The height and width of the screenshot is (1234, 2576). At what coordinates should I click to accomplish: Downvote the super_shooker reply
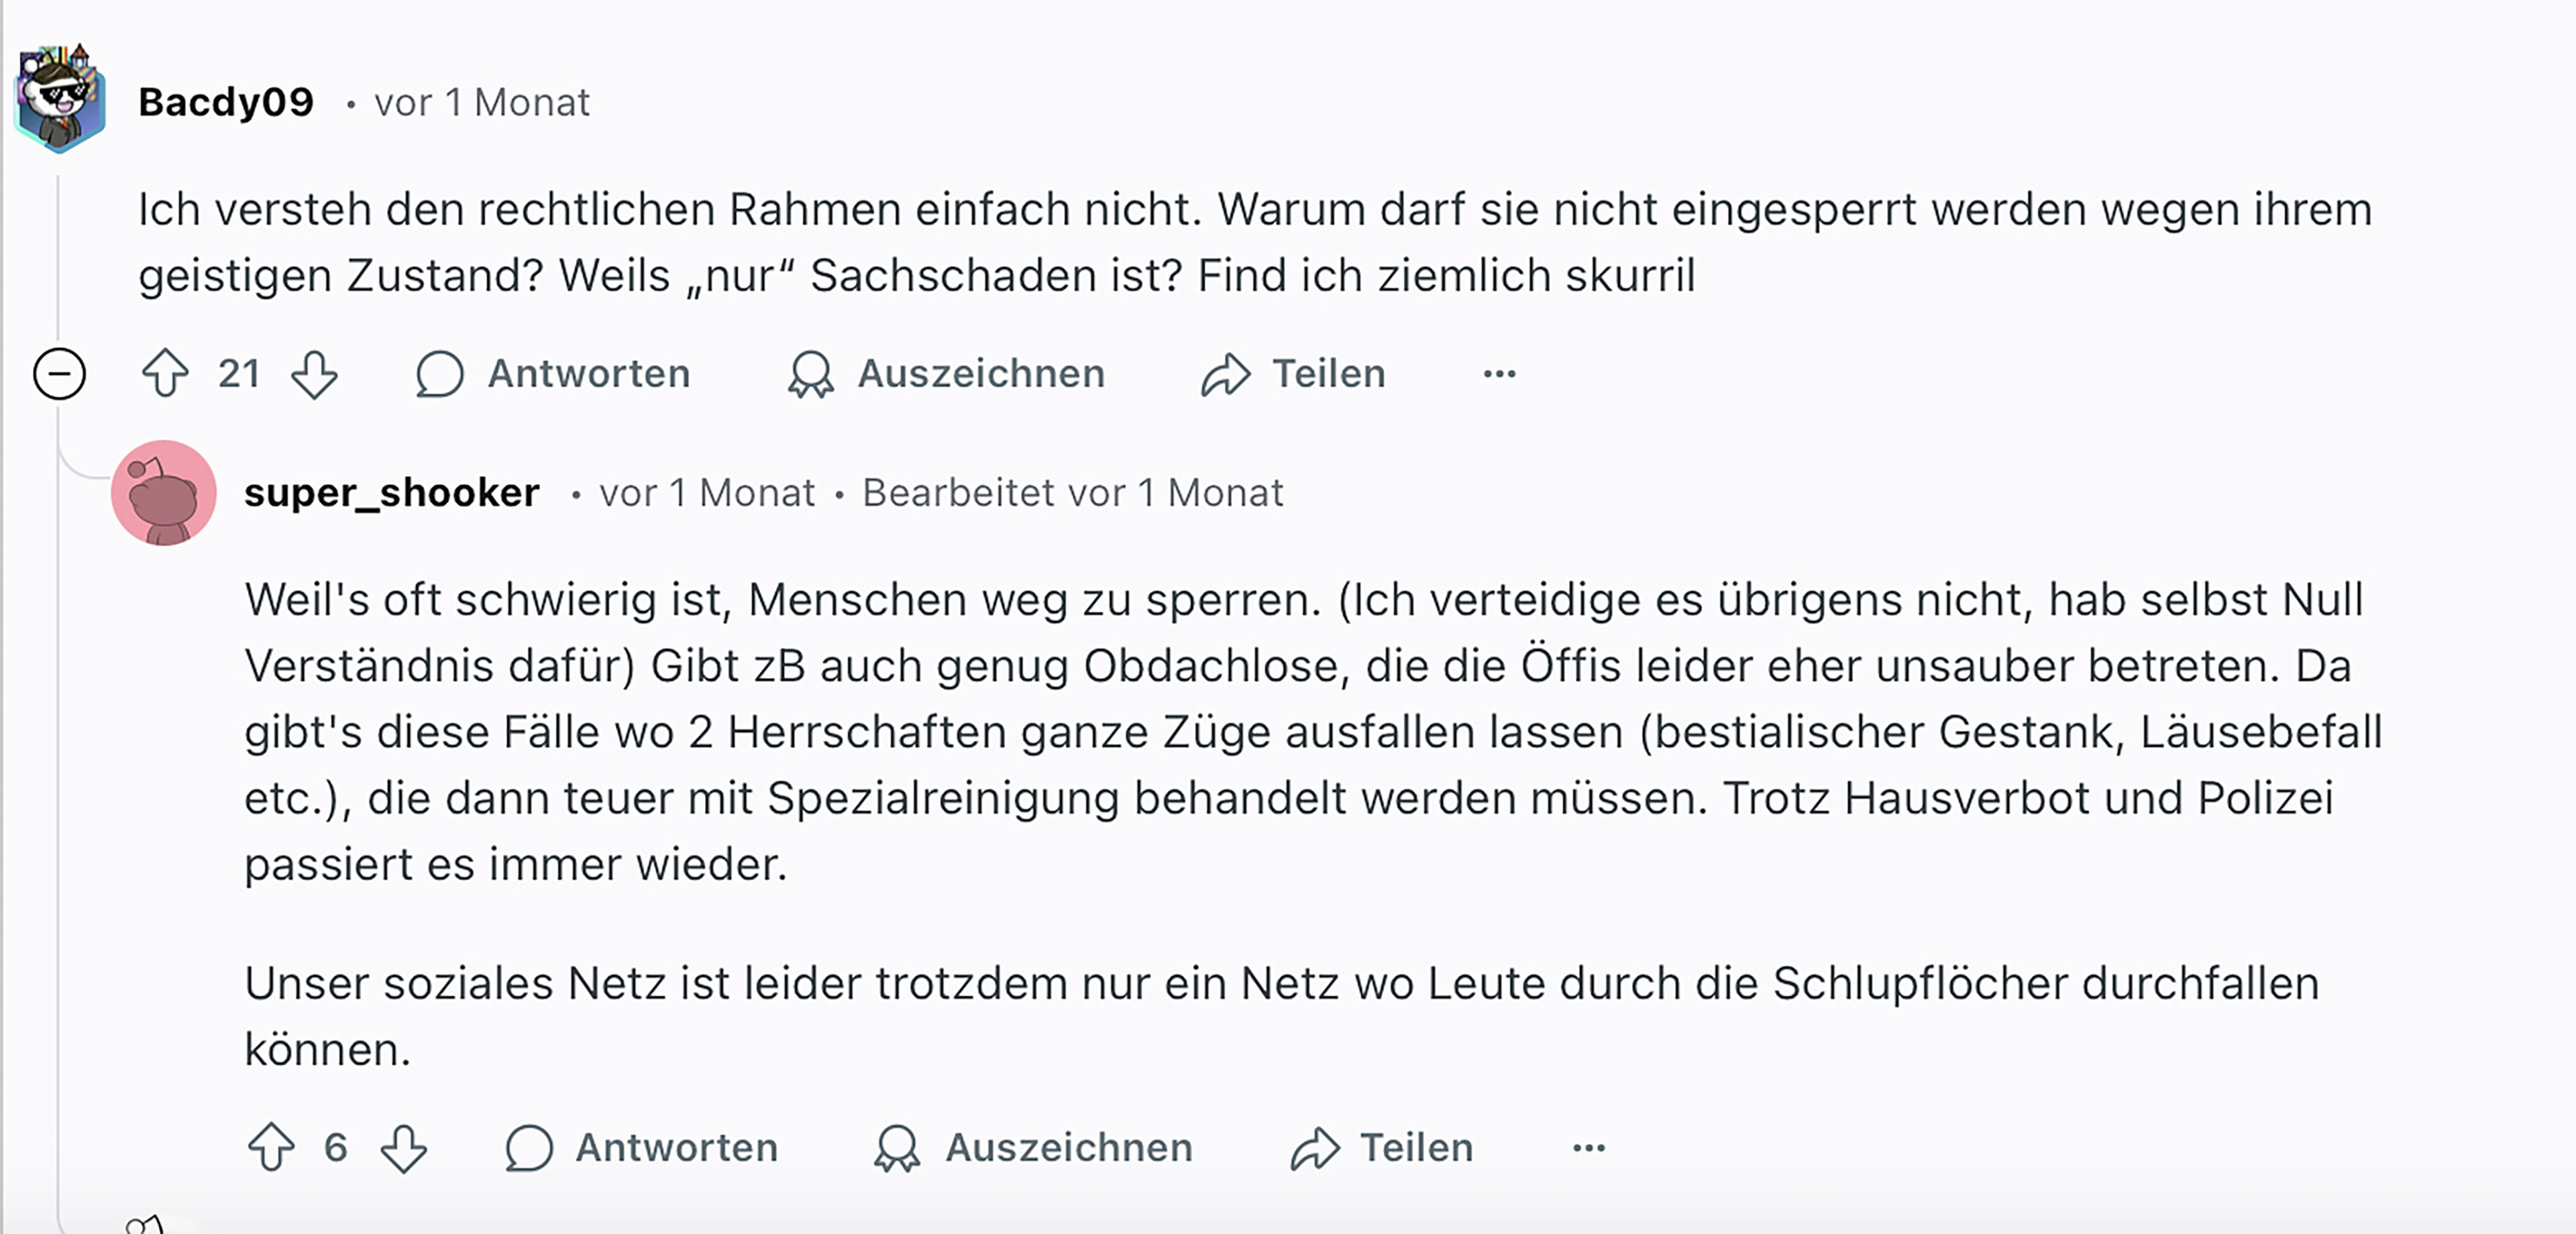point(404,1147)
